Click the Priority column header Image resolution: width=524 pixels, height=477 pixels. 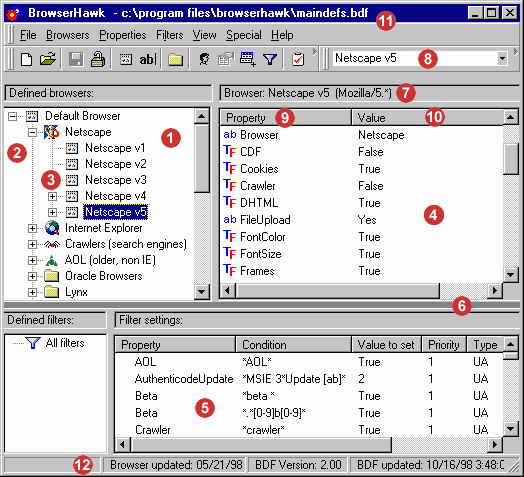[444, 345]
